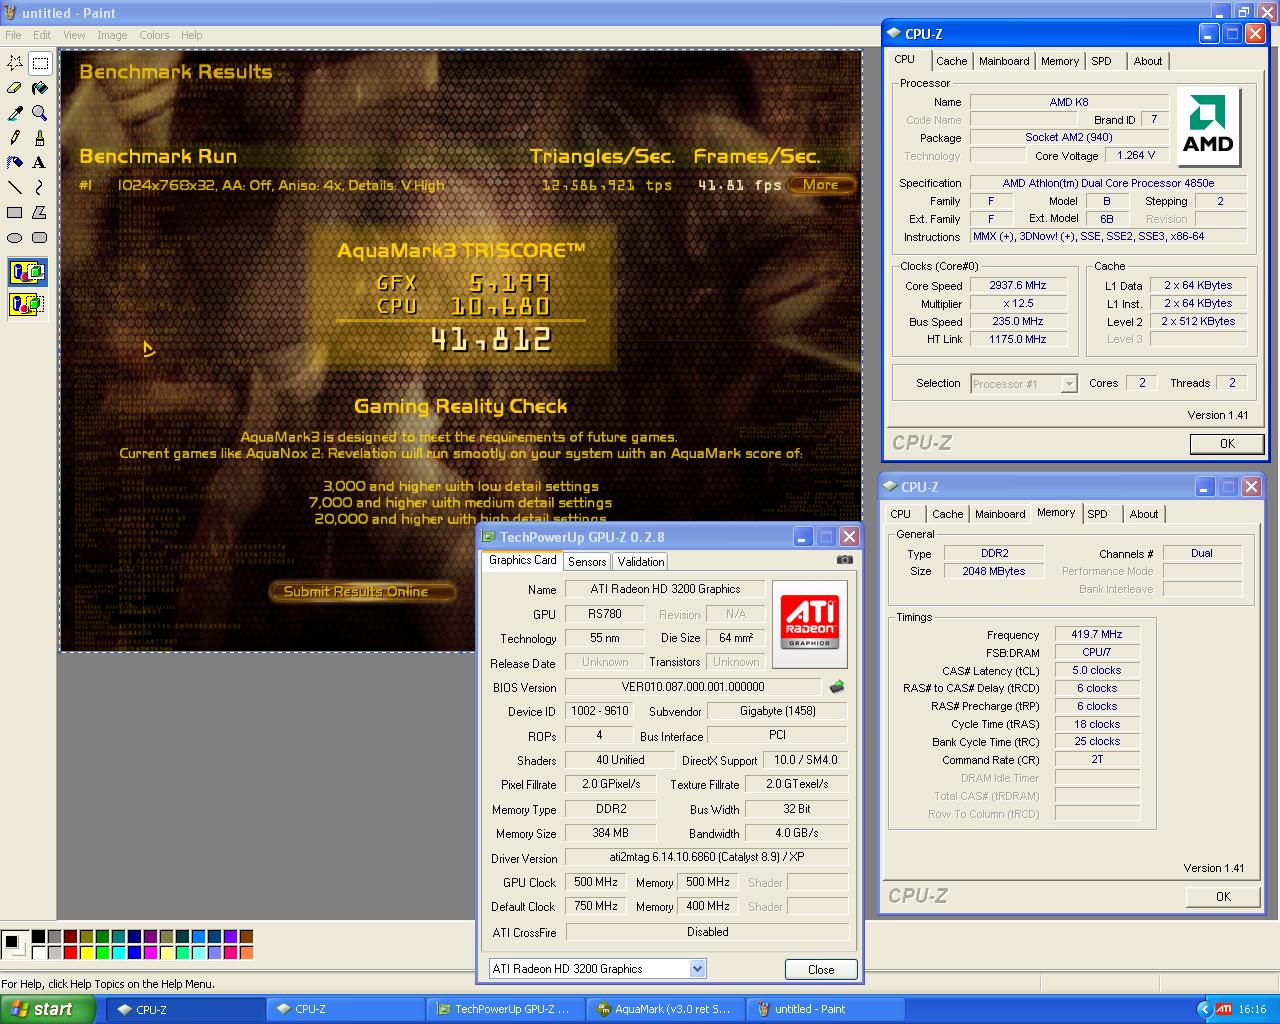Click the ATI Radeon logo in GPU-Z
Screen dimensions: 1280x1024
point(810,624)
